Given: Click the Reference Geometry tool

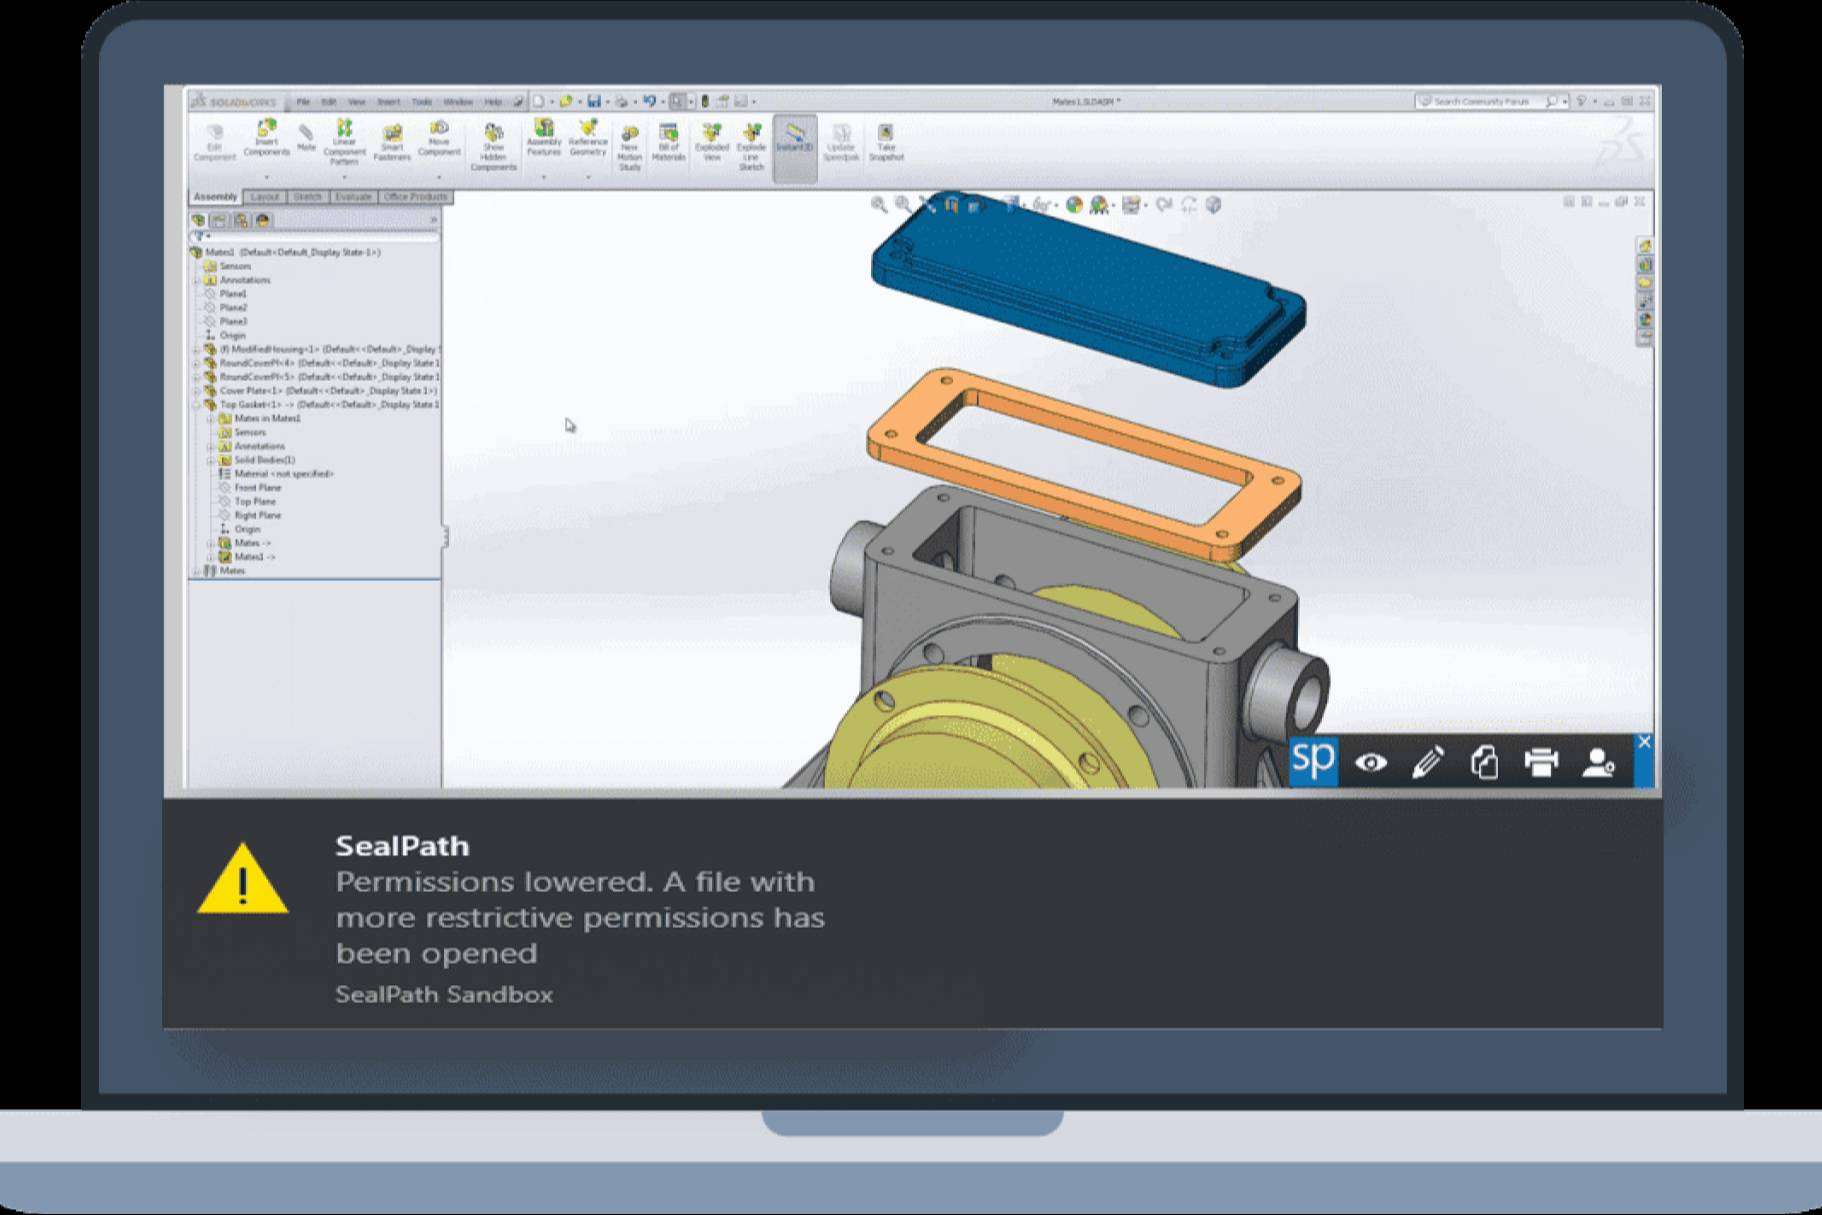Looking at the screenshot, I should click(588, 138).
